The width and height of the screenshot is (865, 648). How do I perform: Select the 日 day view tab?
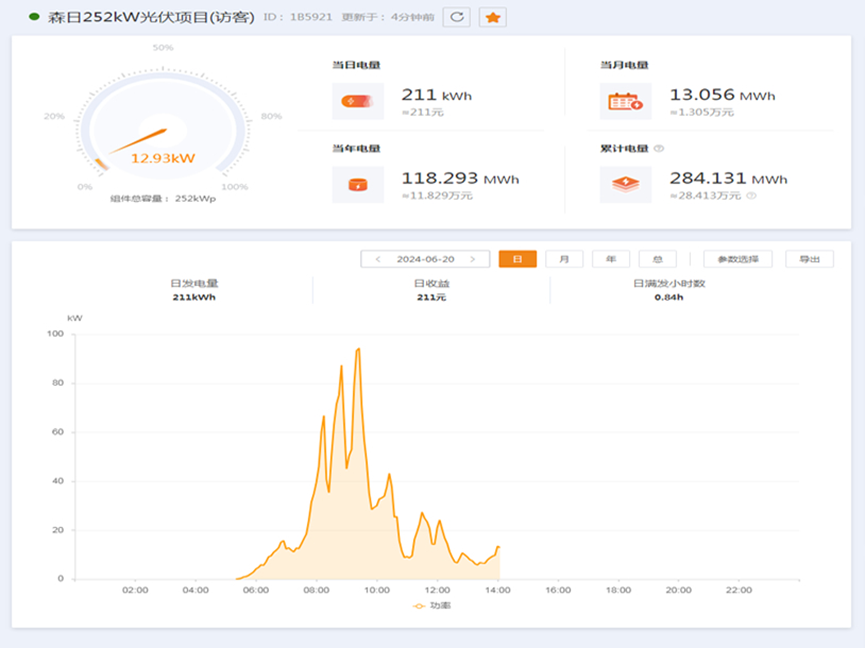pyautogui.click(x=517, y=259)
